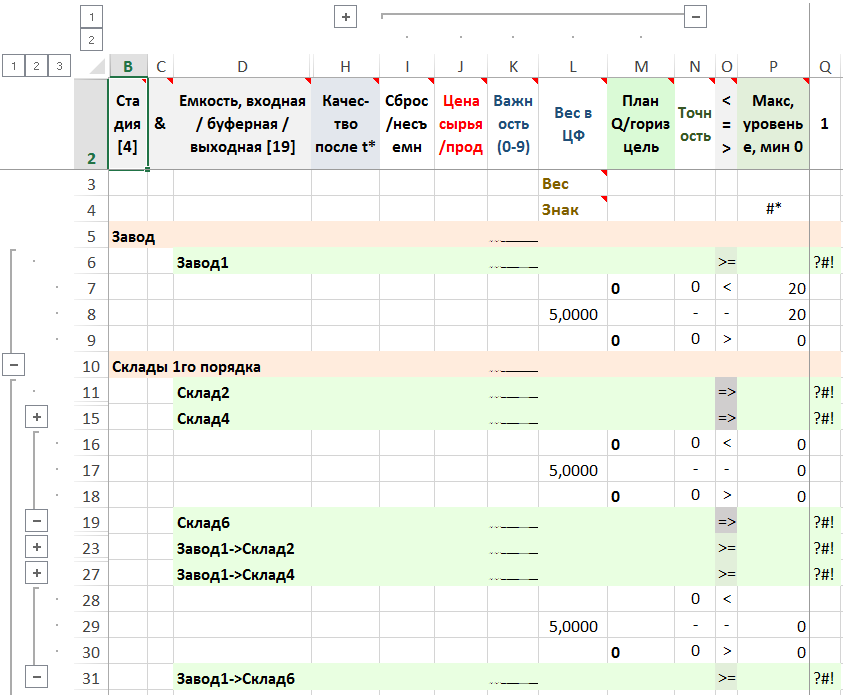Show row outline level 3
843x695 pixels.
(60, 66)
